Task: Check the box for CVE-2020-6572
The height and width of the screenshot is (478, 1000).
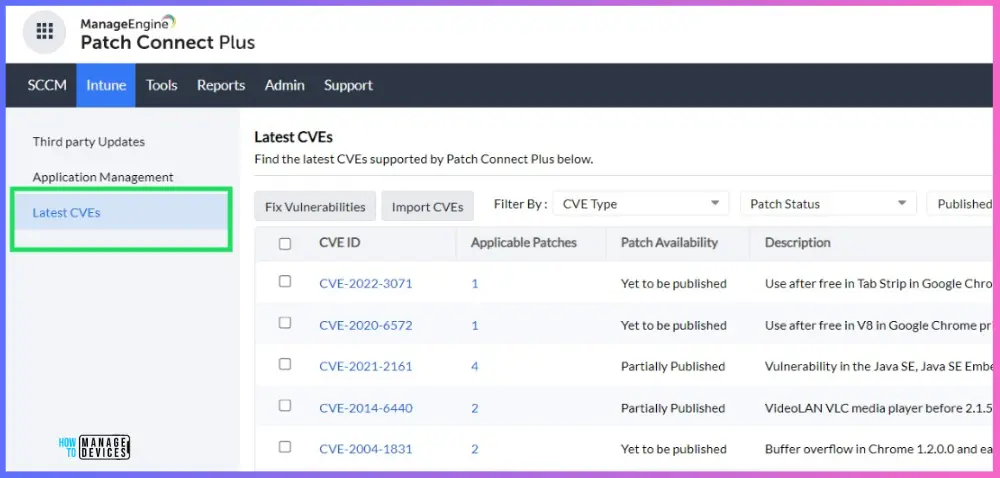Action: (285, 323)
